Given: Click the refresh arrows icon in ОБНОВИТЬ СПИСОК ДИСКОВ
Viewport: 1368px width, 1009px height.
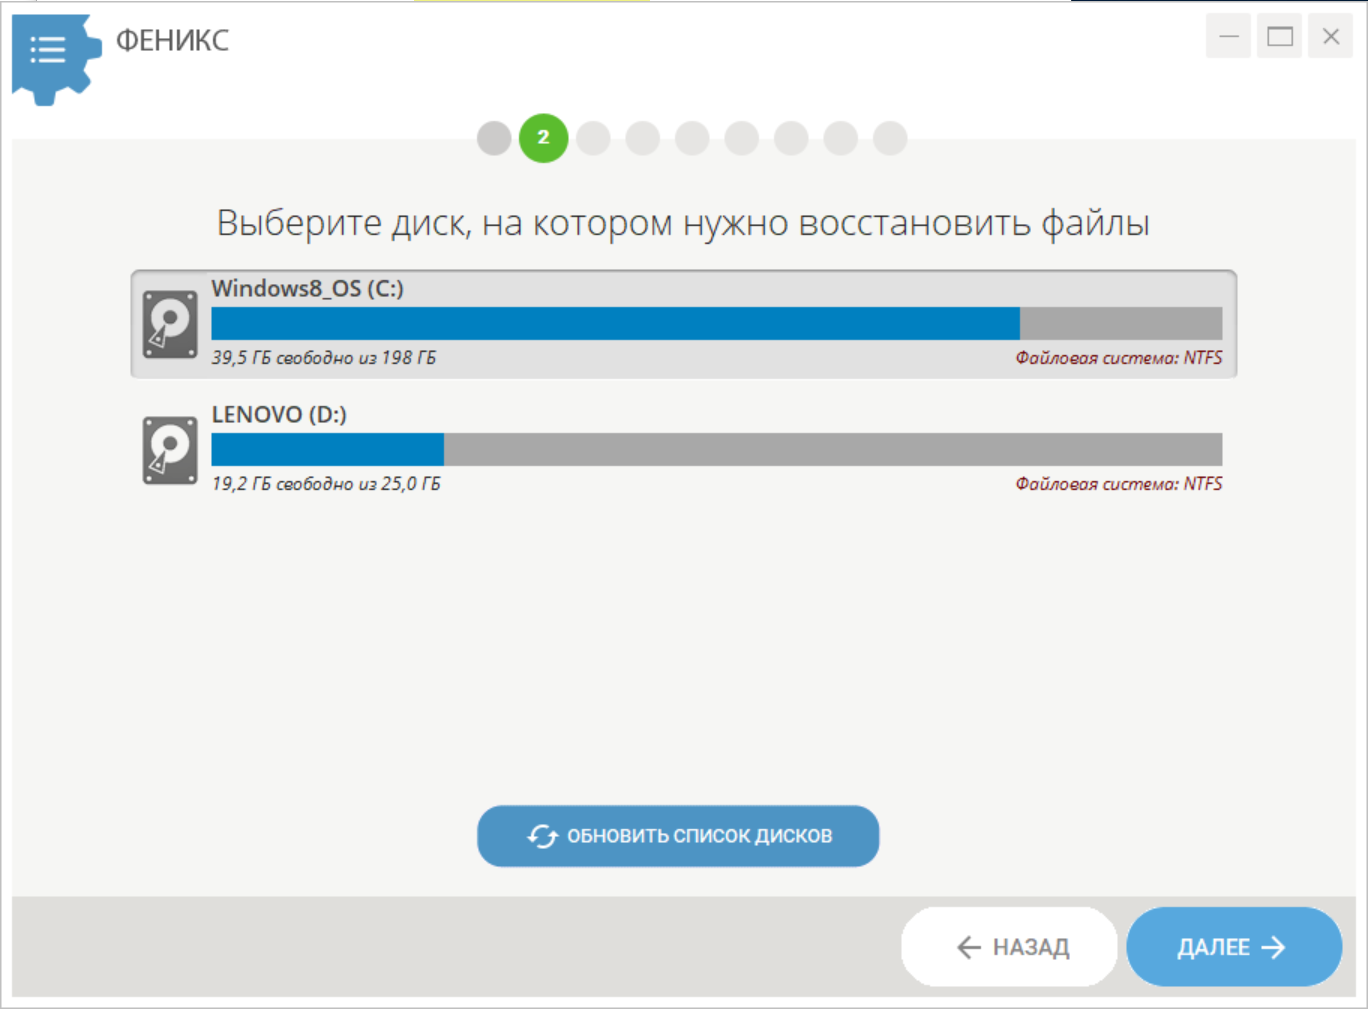Looking at the screenshot, I should click(542, 836).
